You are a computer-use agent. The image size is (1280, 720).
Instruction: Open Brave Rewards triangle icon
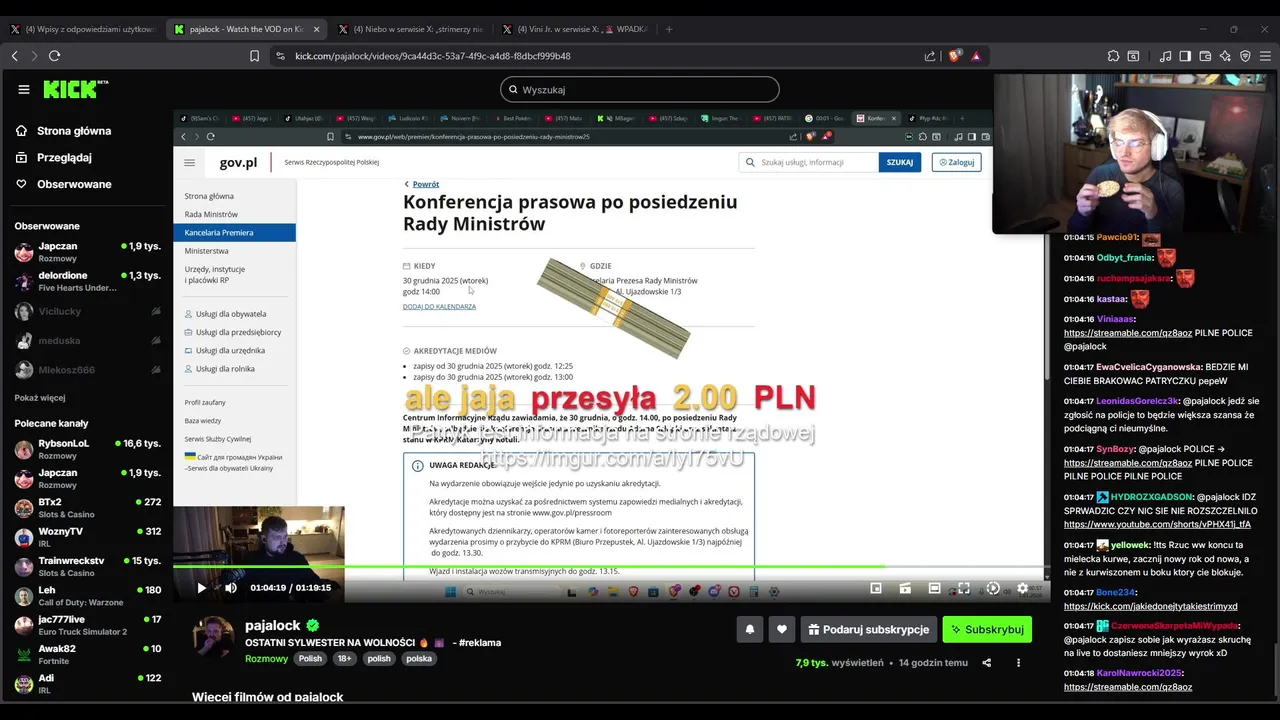point(976,56)
